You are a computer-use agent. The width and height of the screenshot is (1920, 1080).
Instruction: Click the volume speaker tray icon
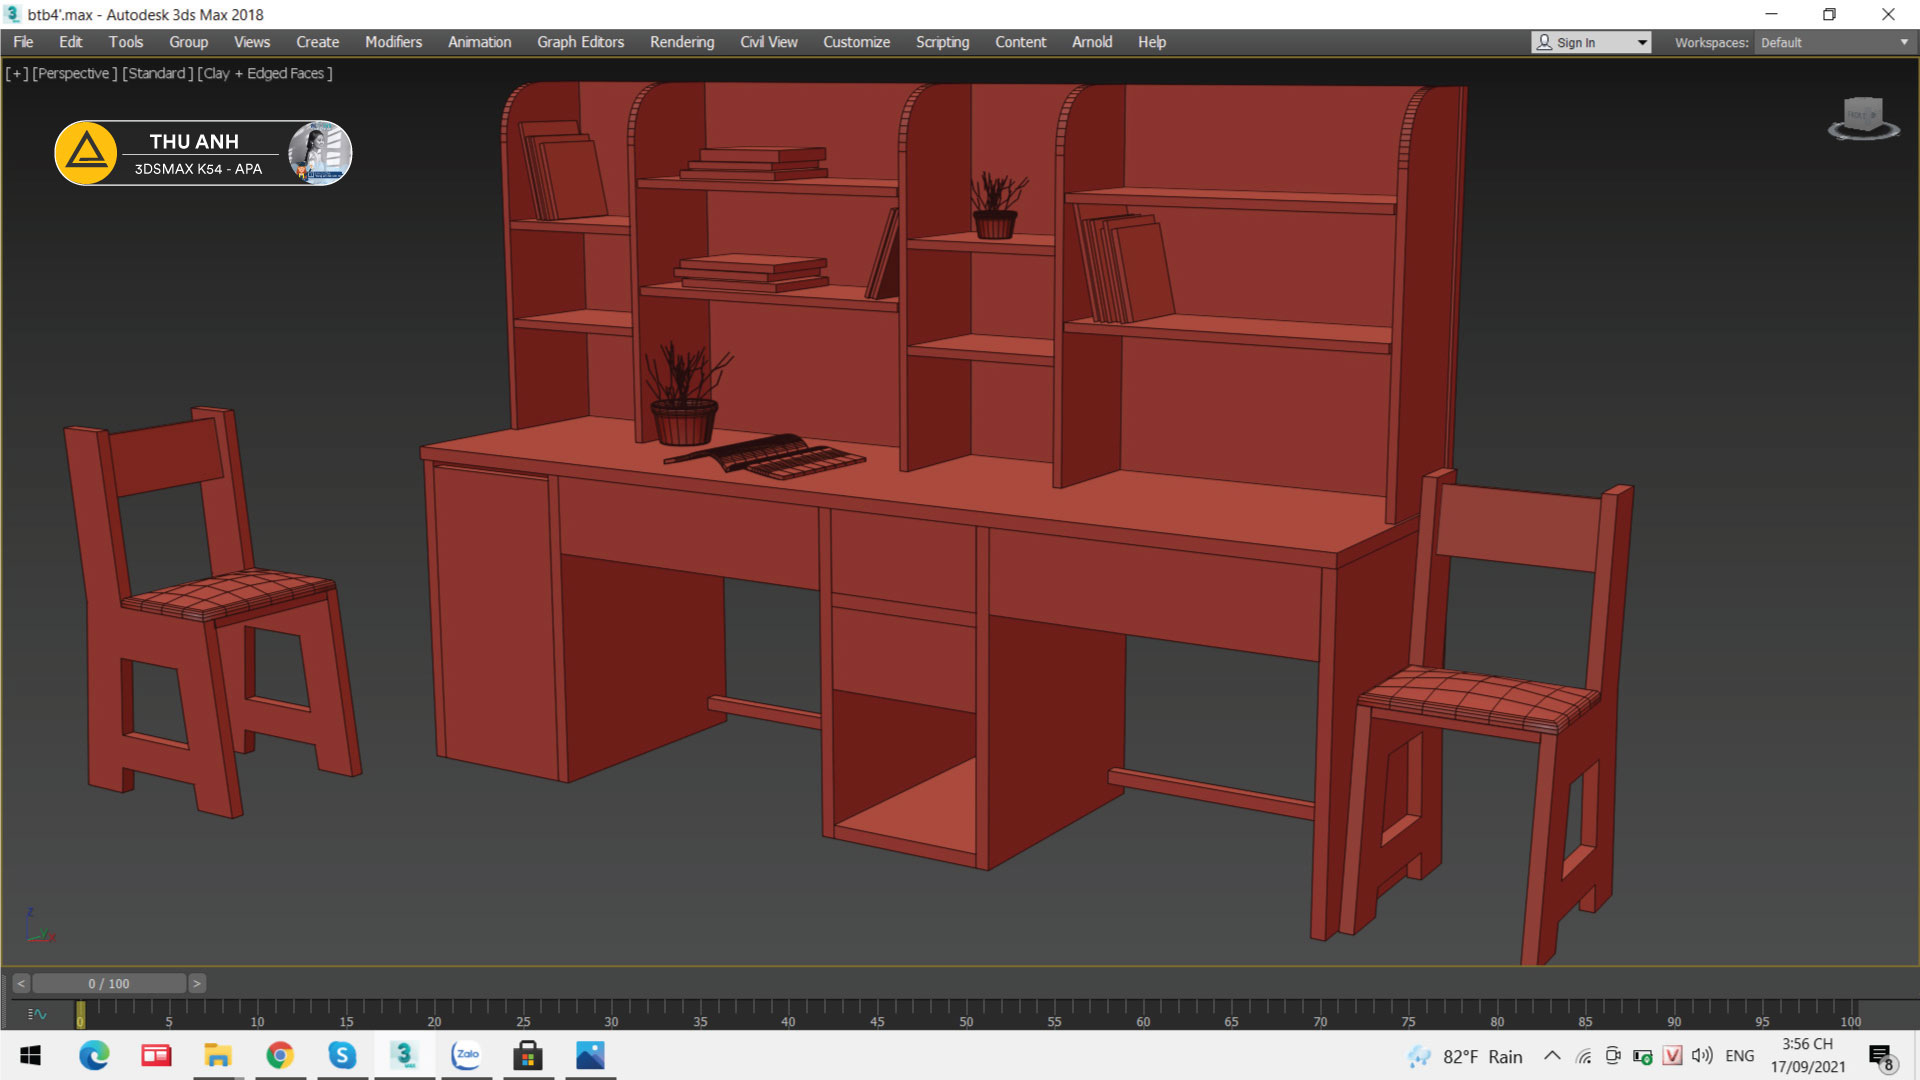1702,1056
